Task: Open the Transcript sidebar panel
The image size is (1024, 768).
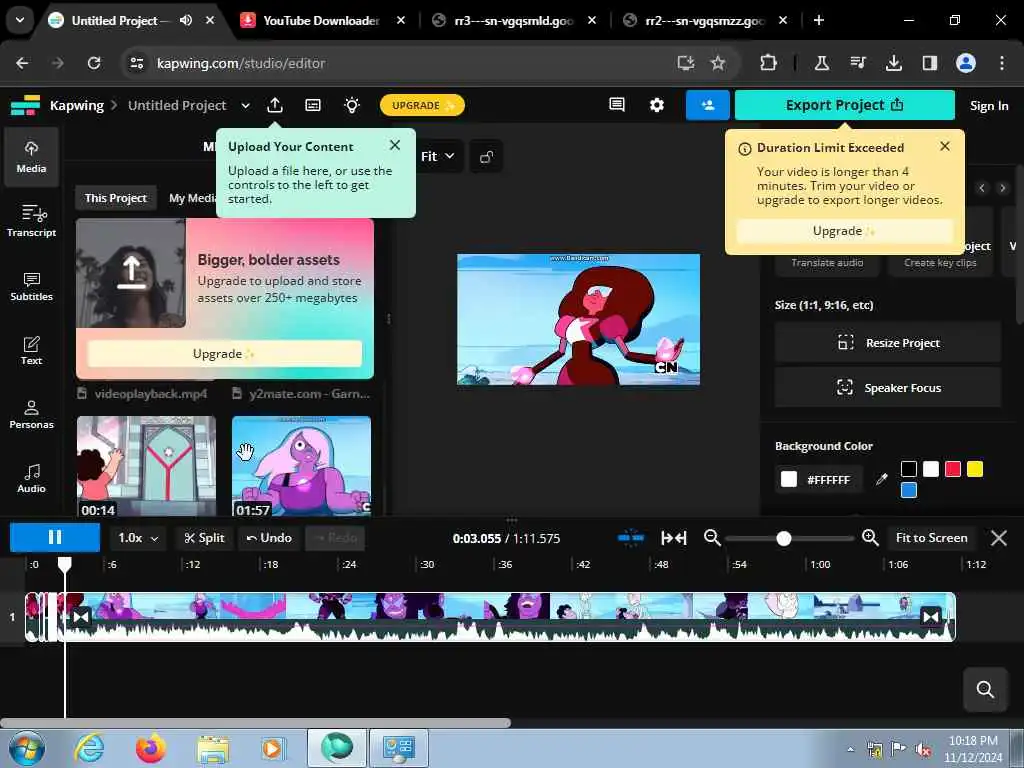Action: [31, 221]
